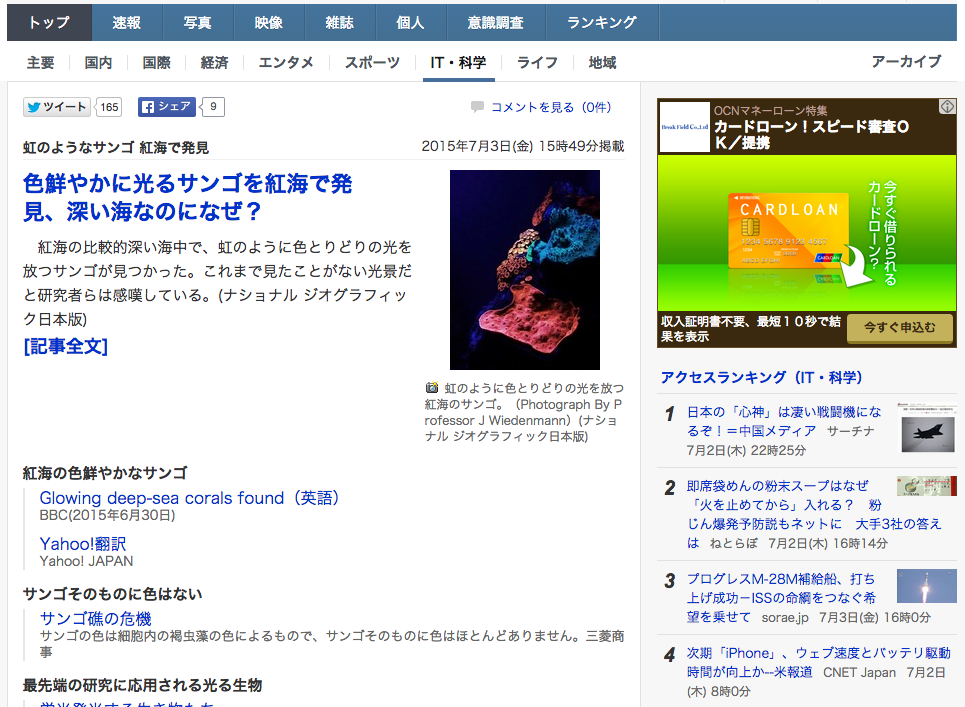Screen dimensions: 965x707
Task: Go to the 経済 category
Action: [214, 62]
